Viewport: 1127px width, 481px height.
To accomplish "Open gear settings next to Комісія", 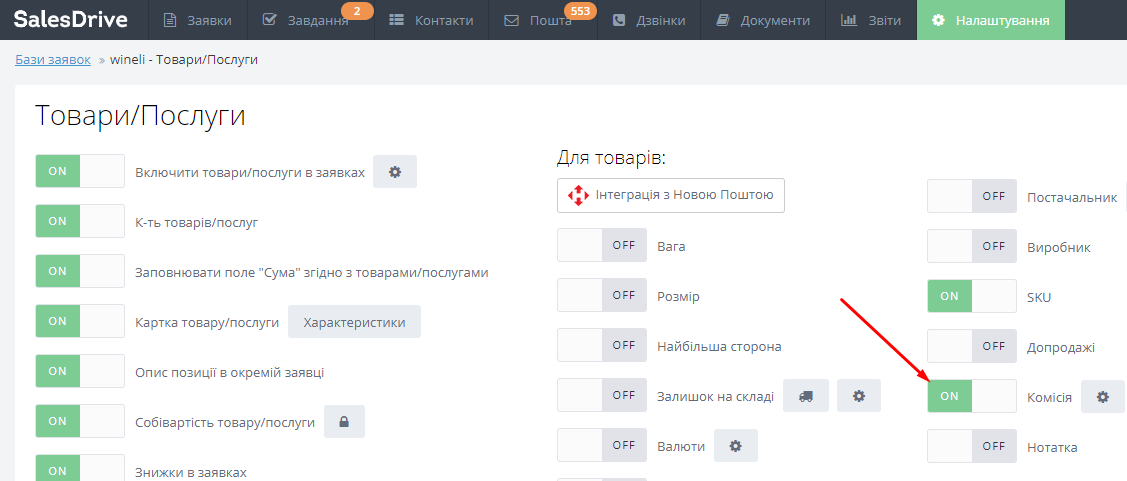I will (1102, 397).
